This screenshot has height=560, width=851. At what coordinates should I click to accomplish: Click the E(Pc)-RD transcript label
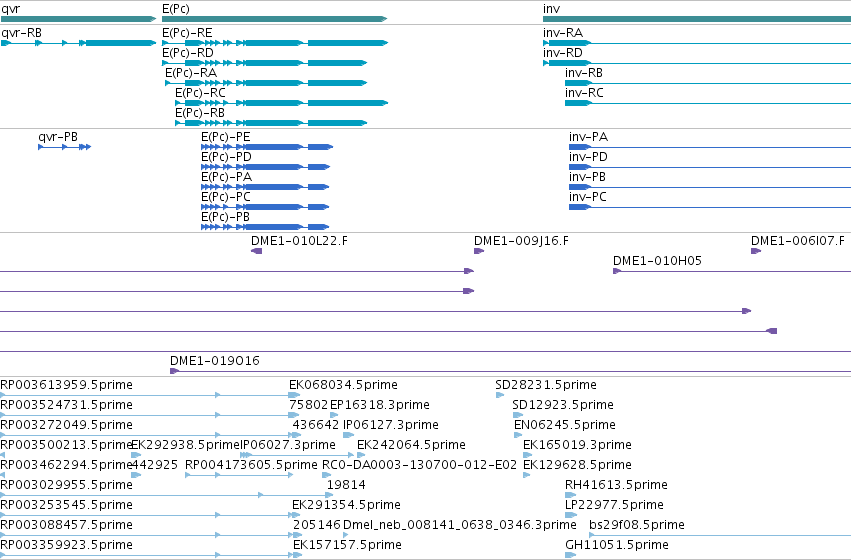point(188,53)
